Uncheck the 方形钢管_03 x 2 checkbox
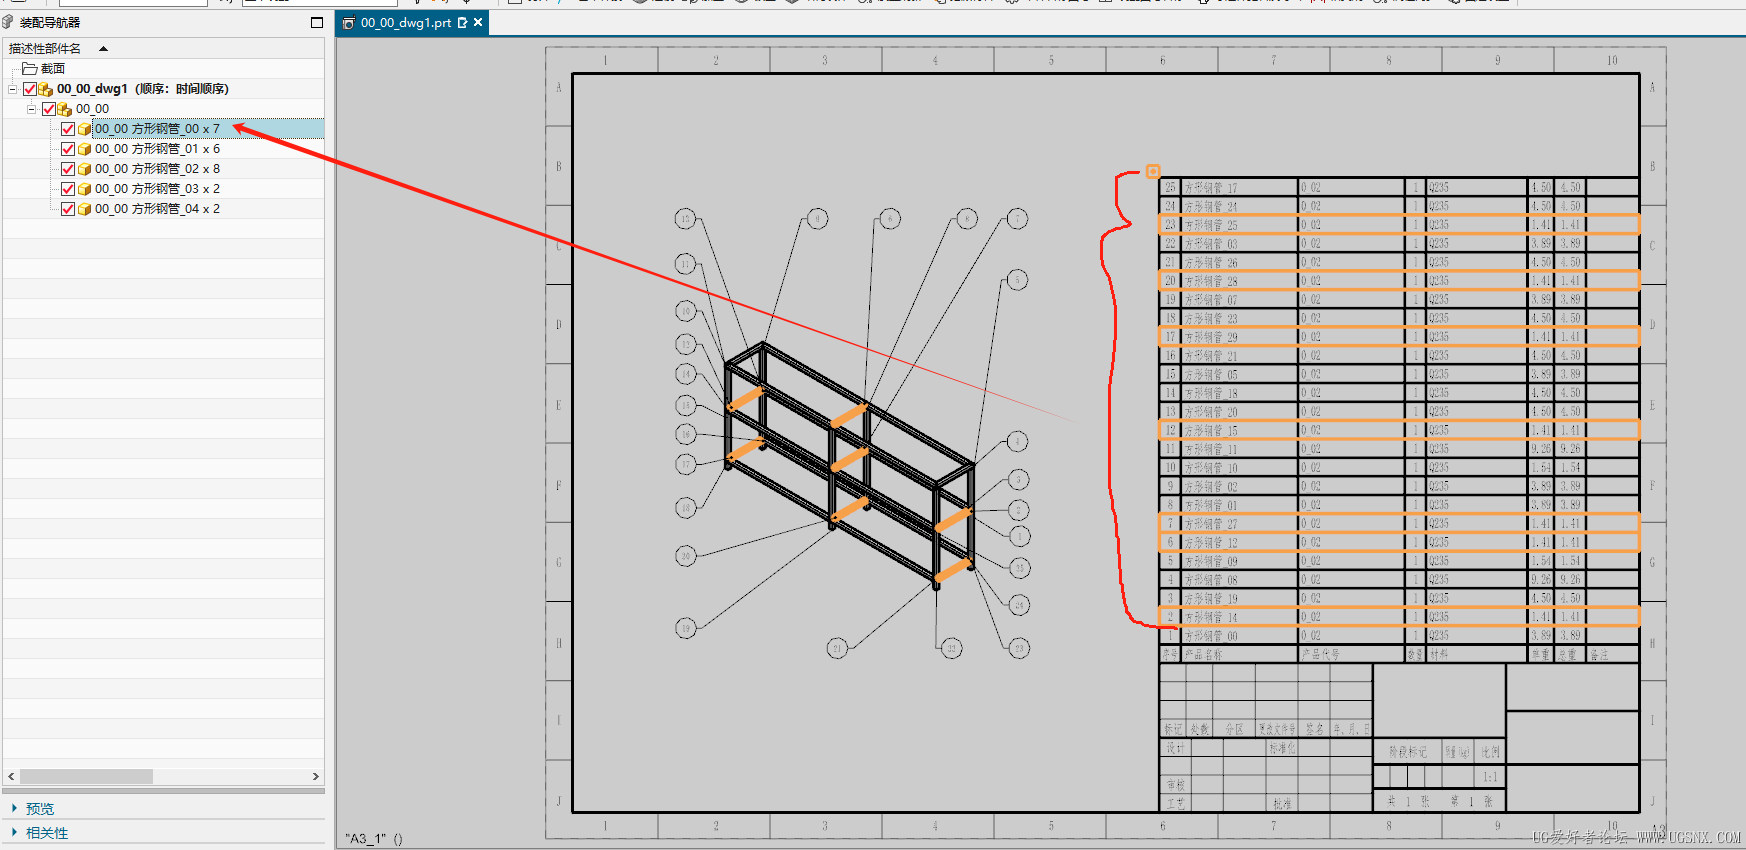Image resolution: width=1746 pixels, height=850 pixels. pyautogui.click(x=68, y=189)
